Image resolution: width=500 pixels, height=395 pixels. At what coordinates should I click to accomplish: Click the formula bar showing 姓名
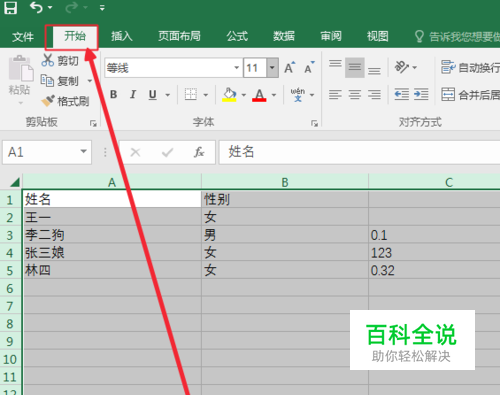pos(359,152)
